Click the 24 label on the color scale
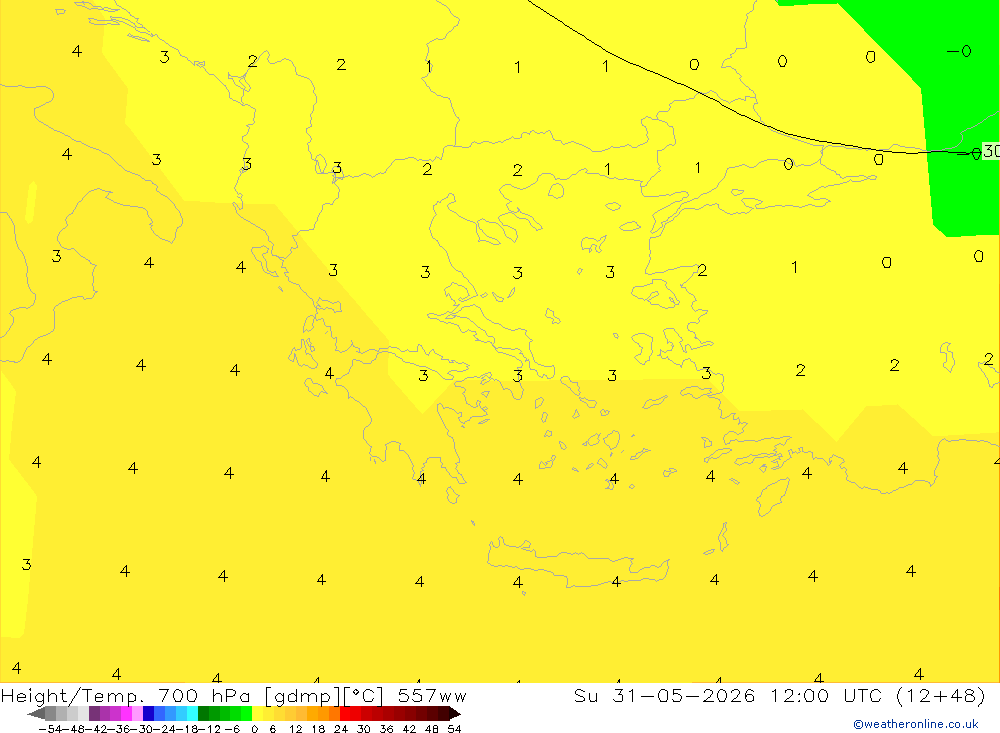The width and height of the screenshot is (1000, 733). pyautogui.click(x=341, y=729)
